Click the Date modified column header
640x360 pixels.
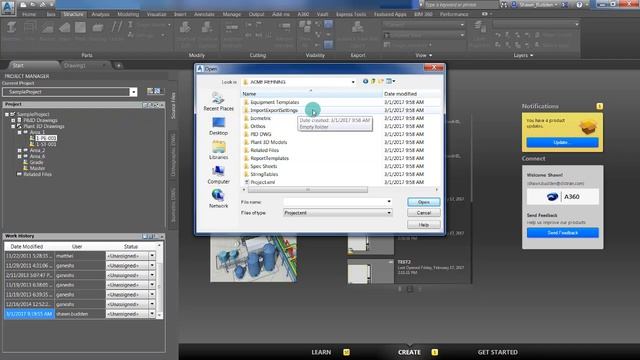click(x=411, y=94)
